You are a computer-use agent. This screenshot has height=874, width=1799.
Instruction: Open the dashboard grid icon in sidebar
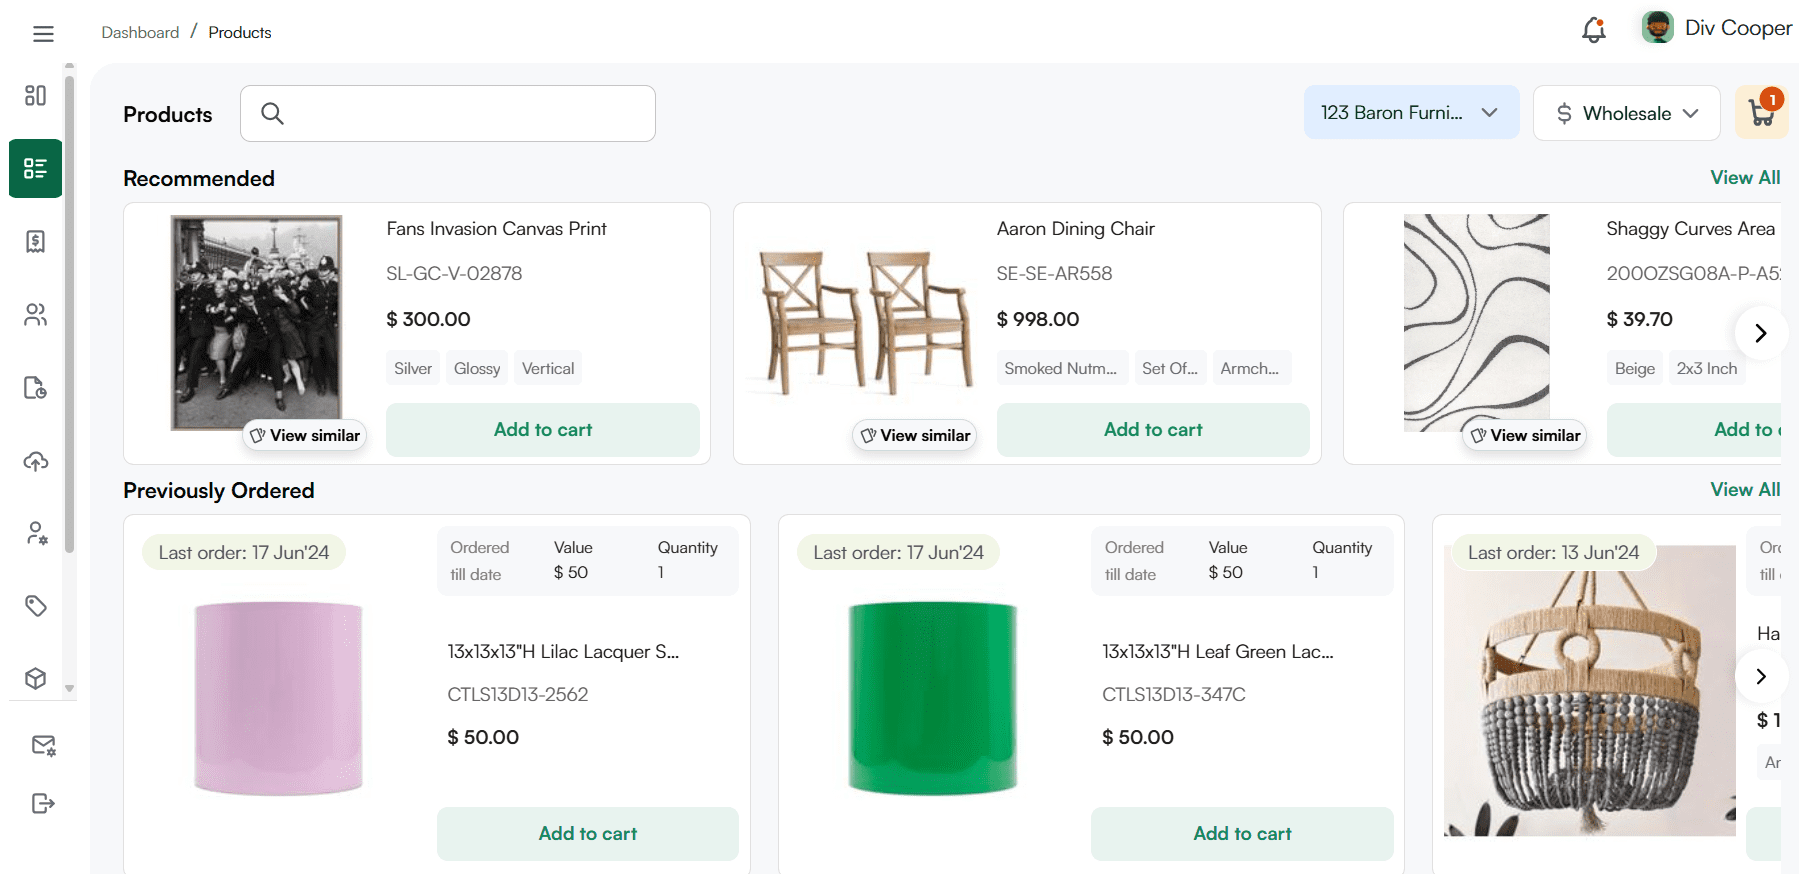pyautogui.click(x=36, y=95)
